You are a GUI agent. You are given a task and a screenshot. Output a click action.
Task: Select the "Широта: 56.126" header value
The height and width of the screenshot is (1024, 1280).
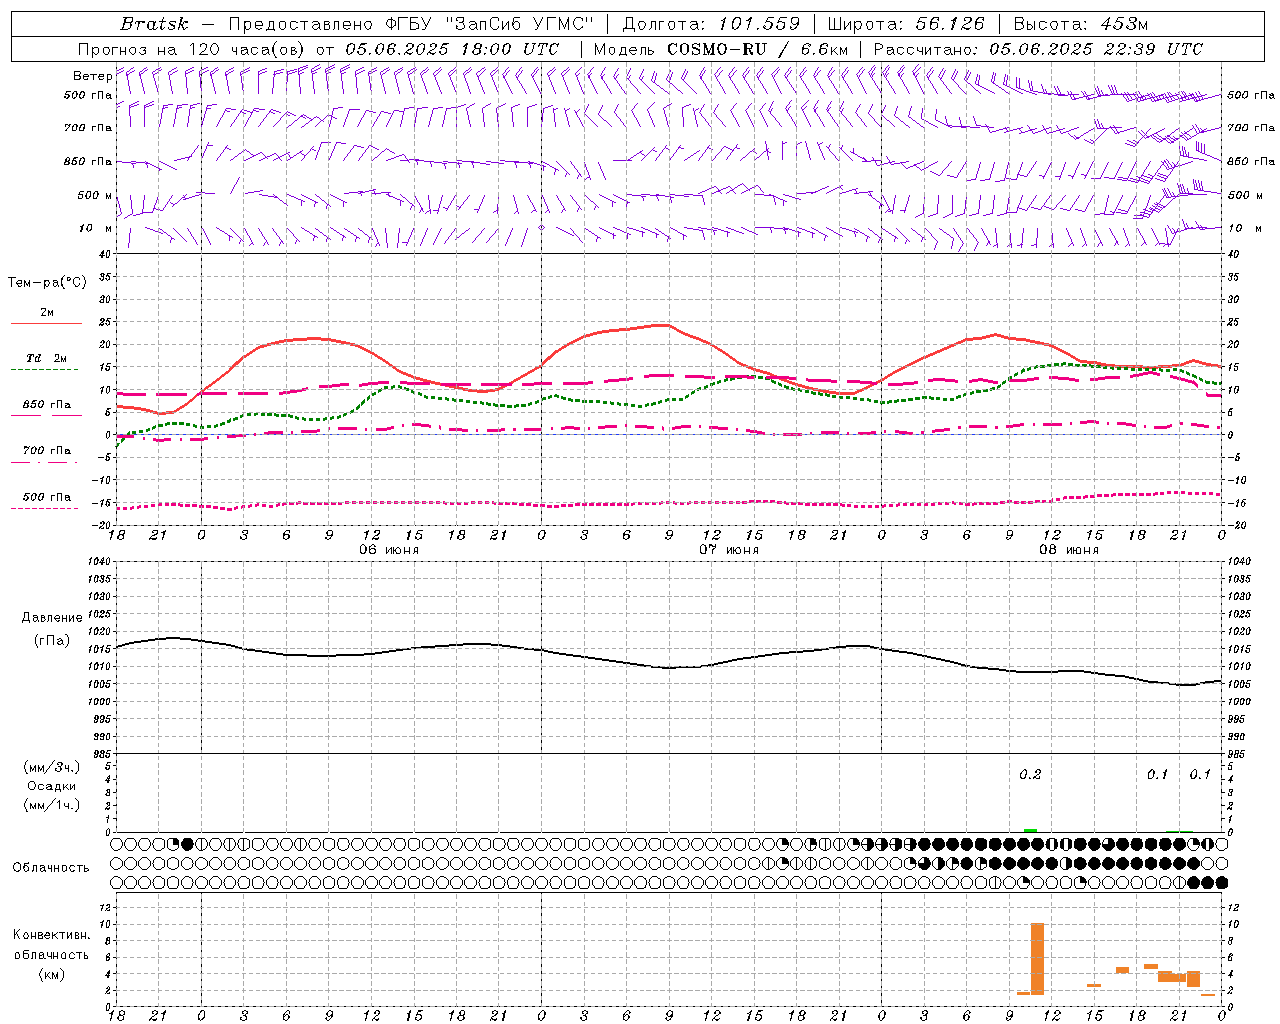[x=907, y=24]
